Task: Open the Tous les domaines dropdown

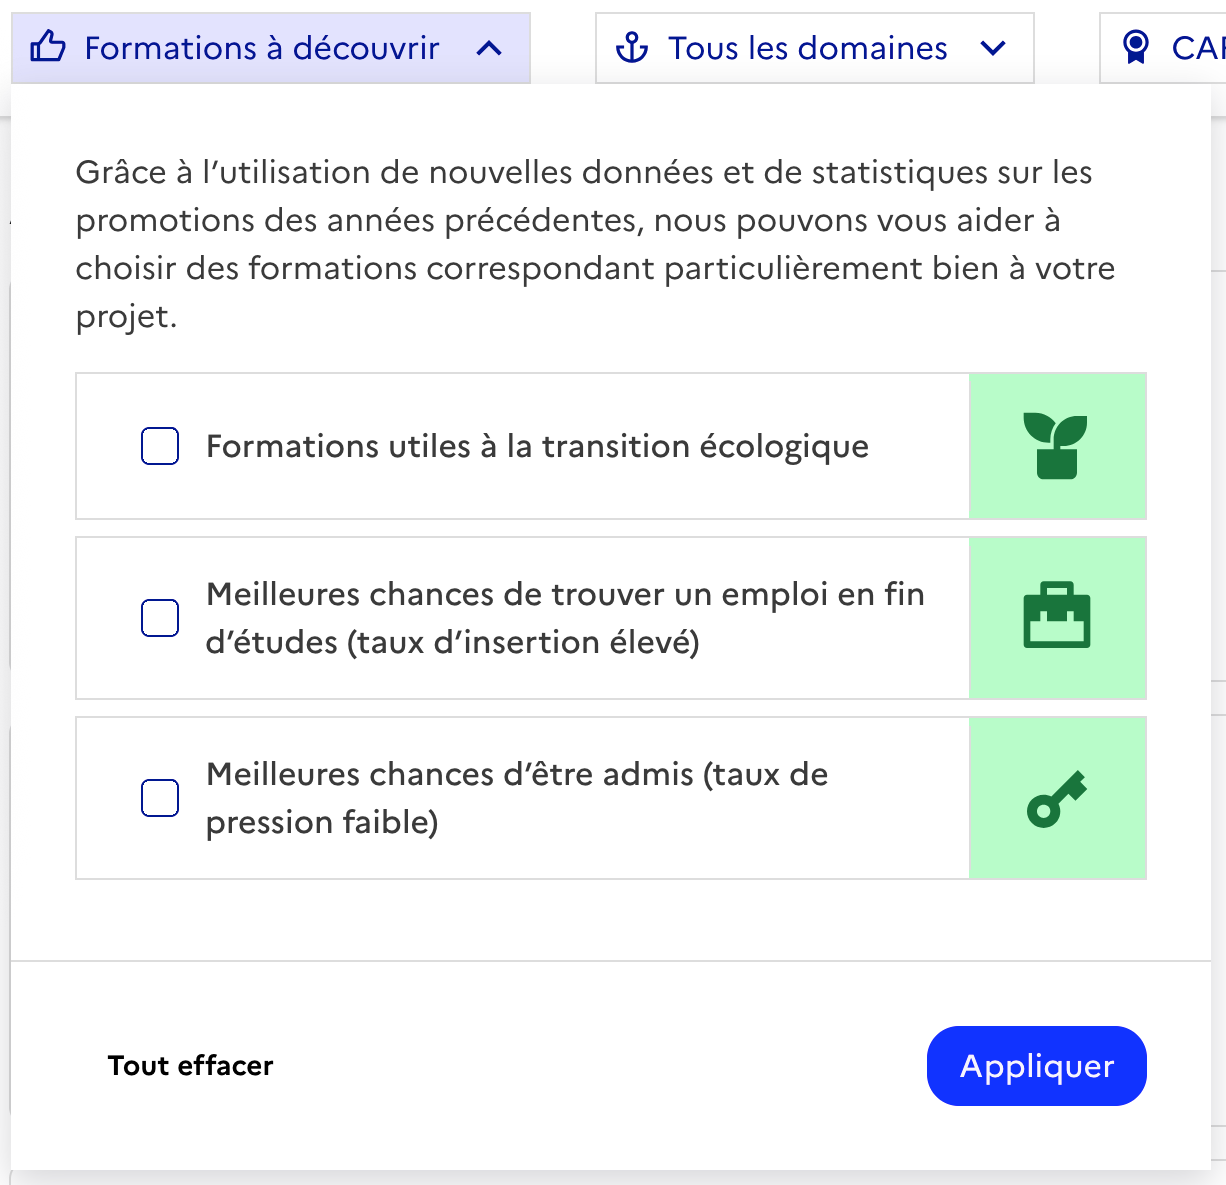Action: (x=808, y=48)
